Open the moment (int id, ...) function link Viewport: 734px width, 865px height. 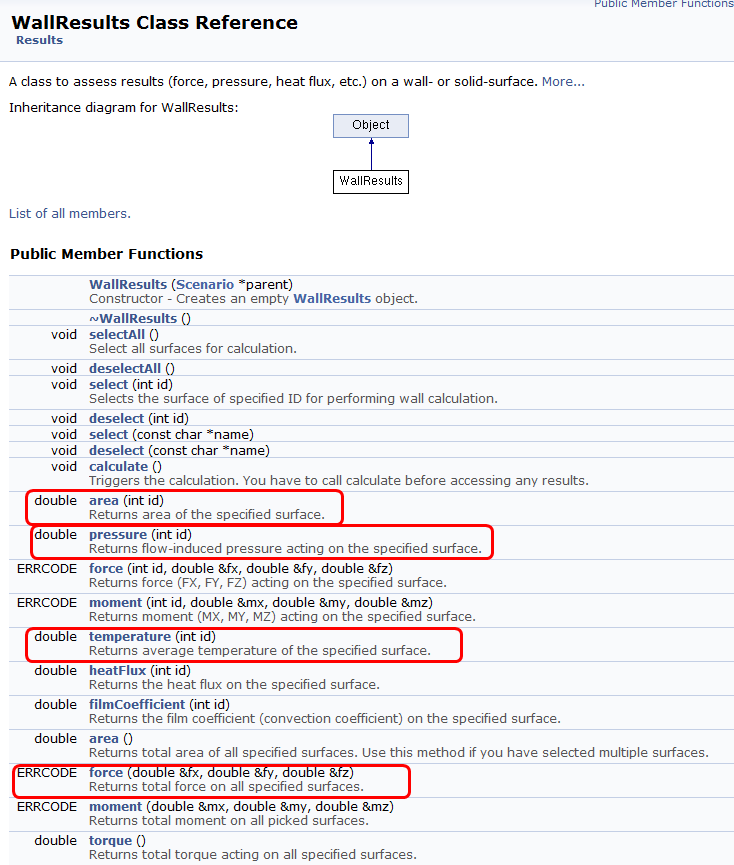[x=116, y=603]
